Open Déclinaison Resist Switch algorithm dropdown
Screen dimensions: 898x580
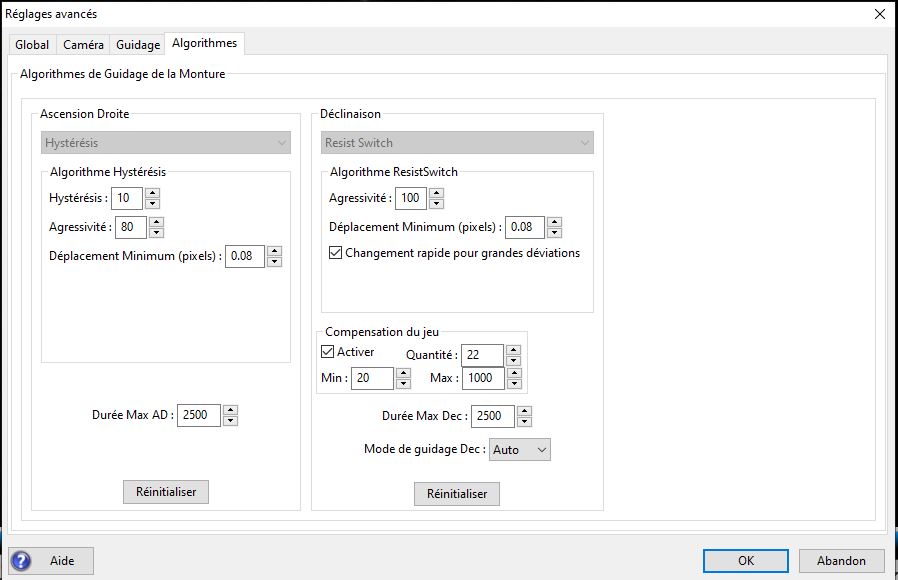pos(457,143)
